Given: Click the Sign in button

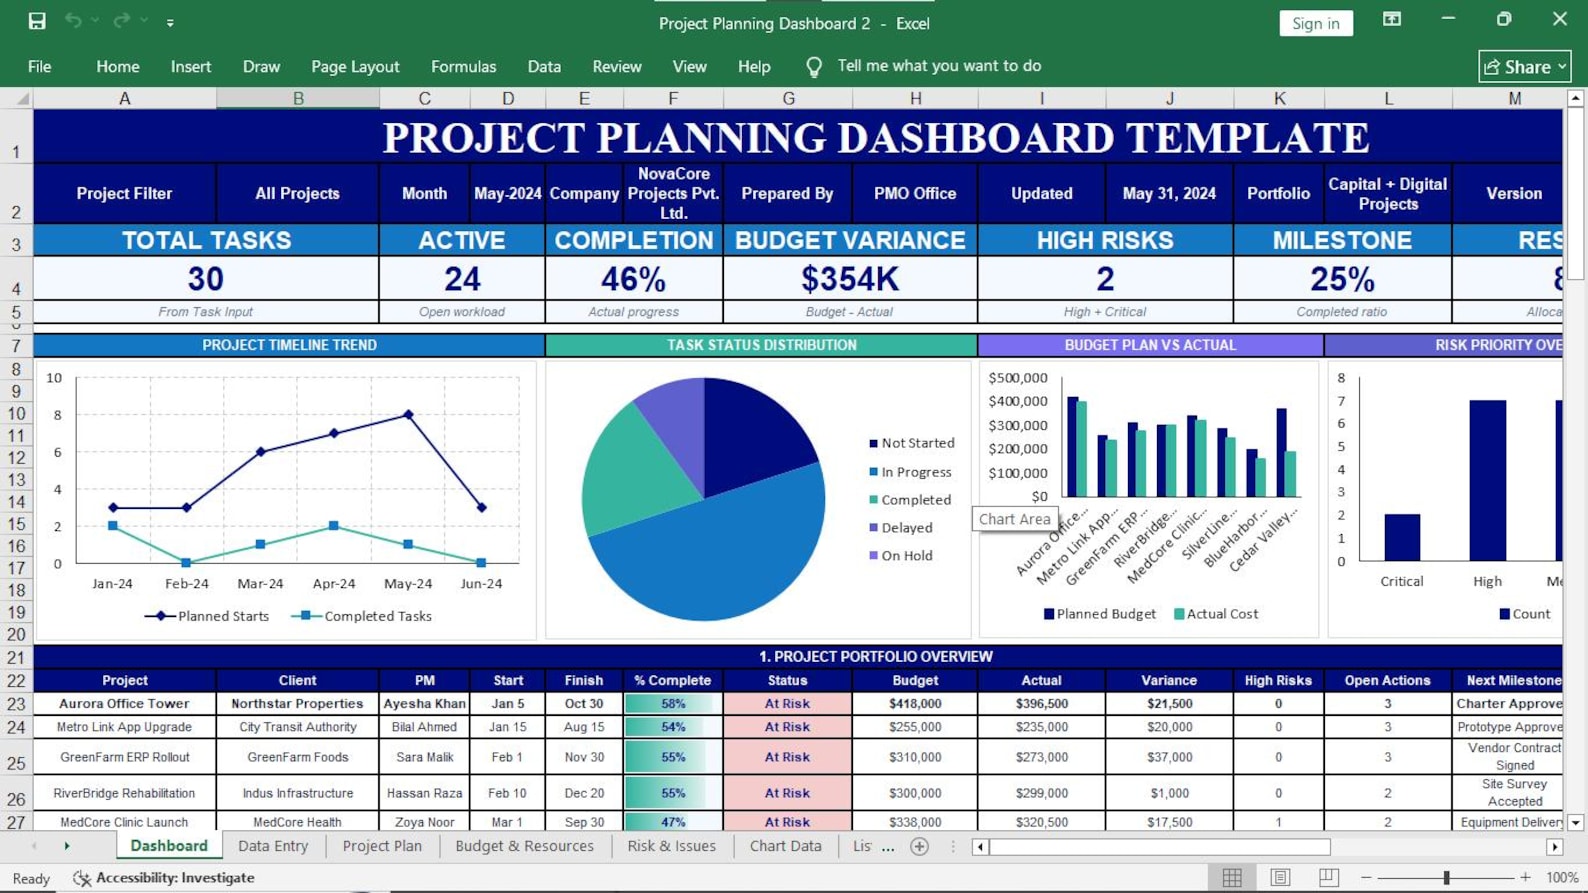Looking at the screenshot, I should click(x=1316, y=23).
